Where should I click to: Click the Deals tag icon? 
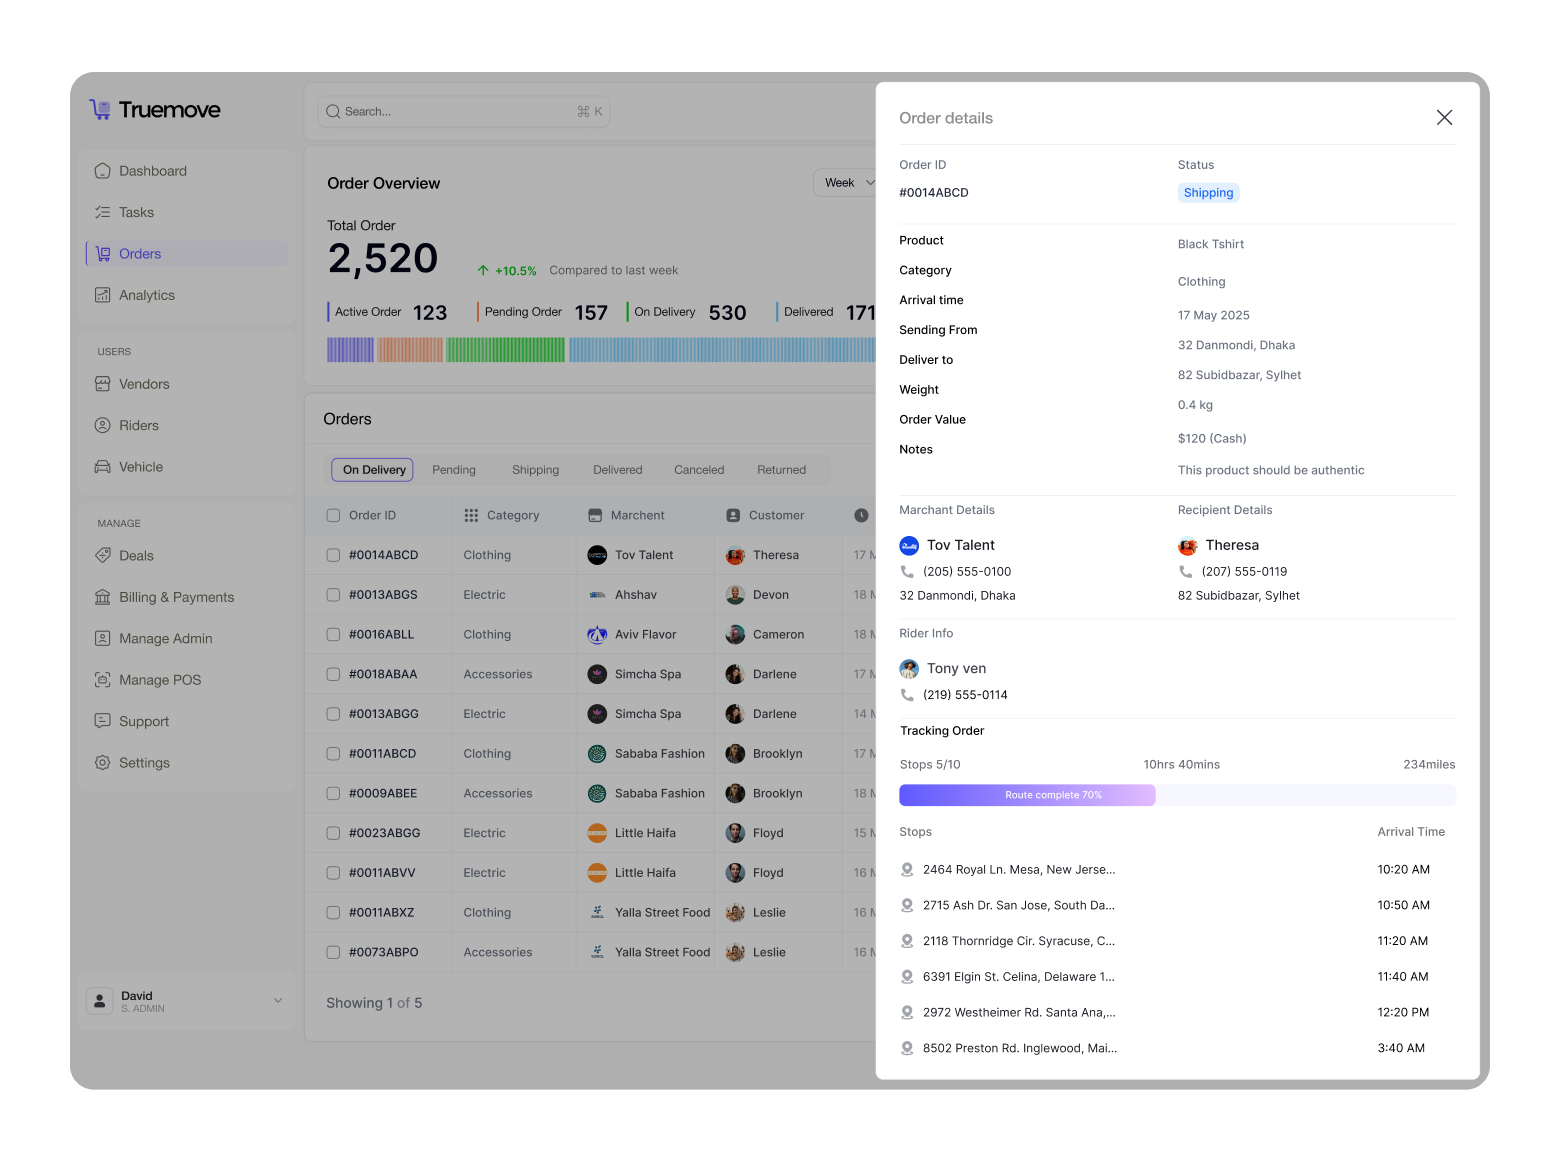102,556
